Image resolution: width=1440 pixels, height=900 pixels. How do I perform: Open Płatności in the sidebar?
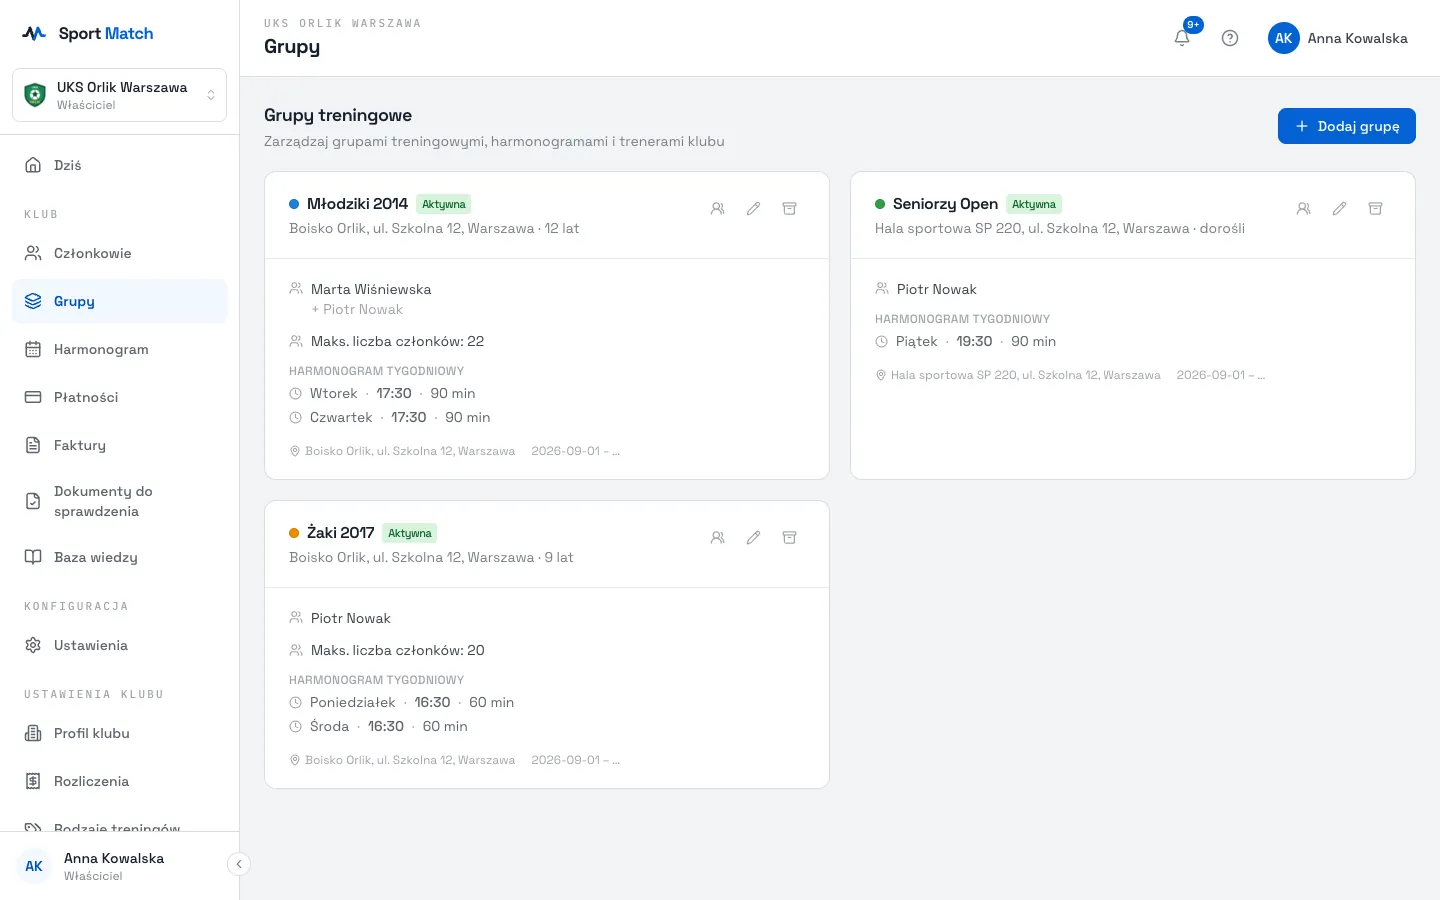tap(119, 397)
